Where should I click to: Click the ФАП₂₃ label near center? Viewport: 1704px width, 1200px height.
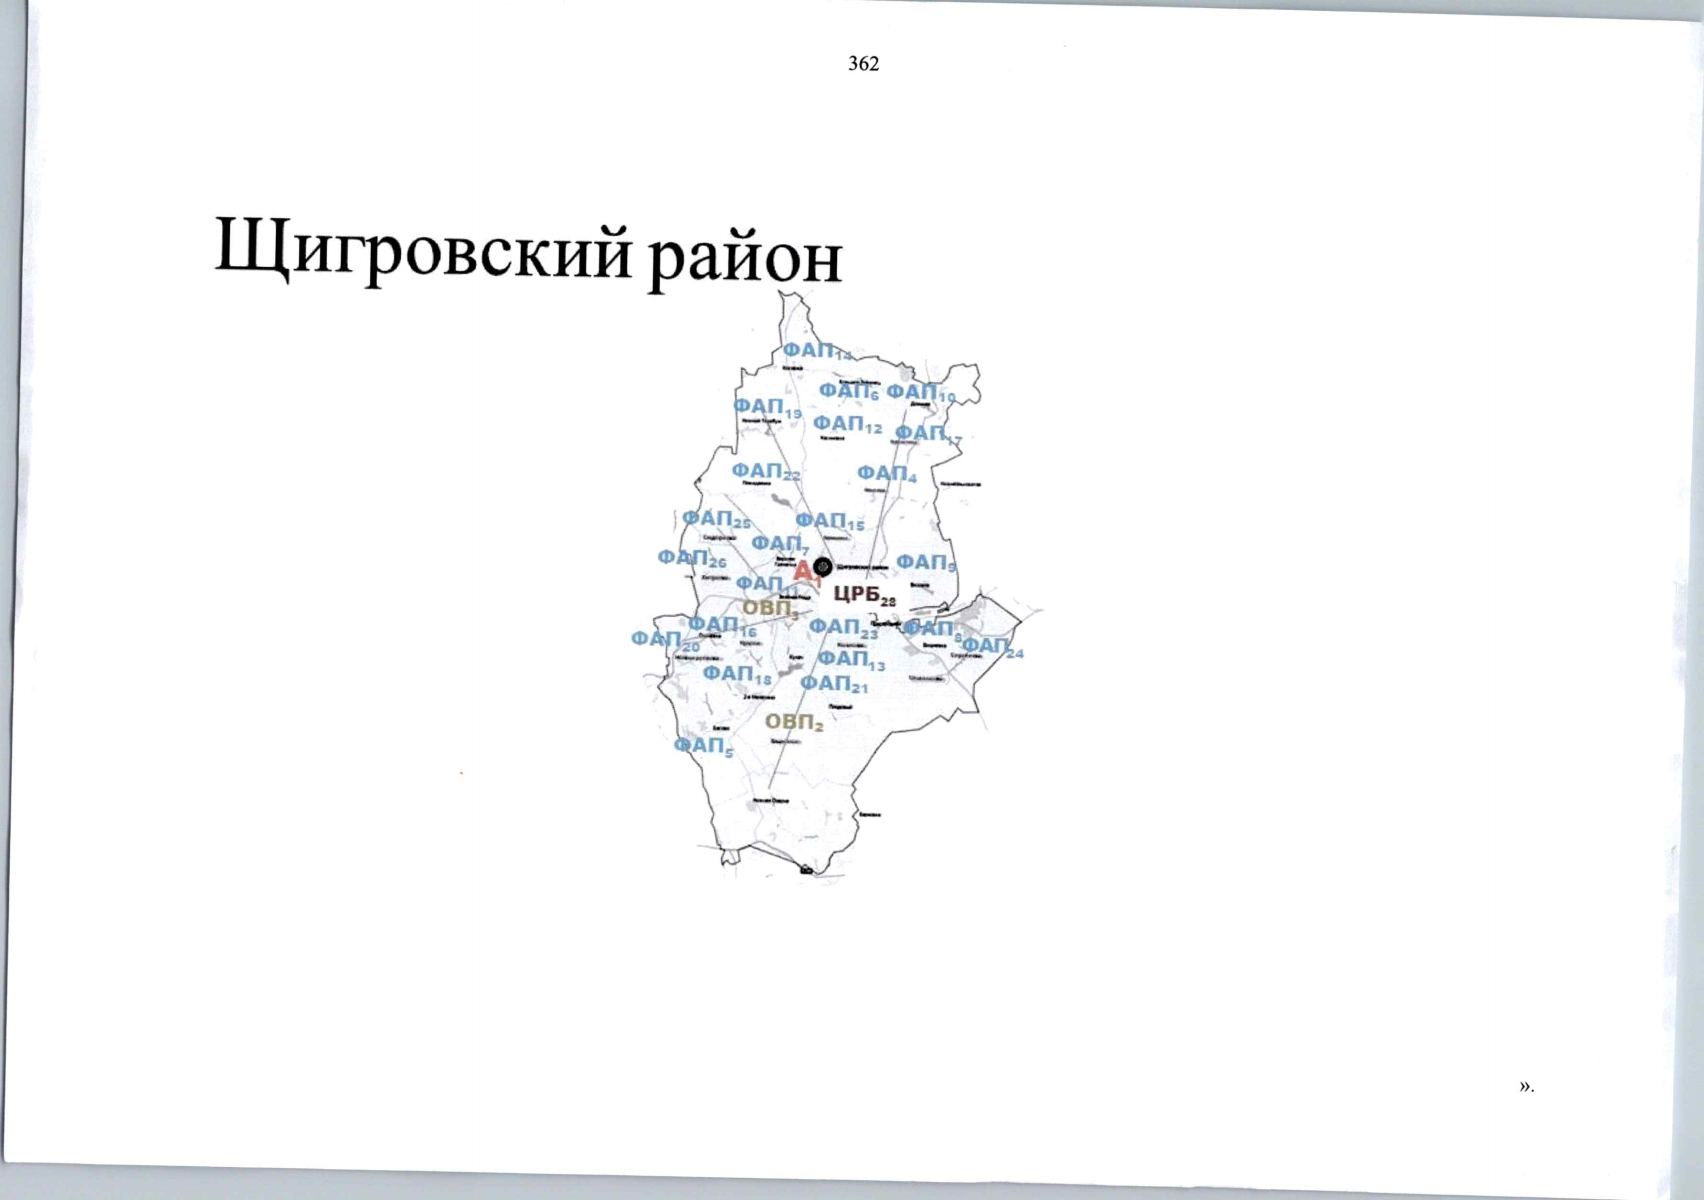click(x=845, y=628)
